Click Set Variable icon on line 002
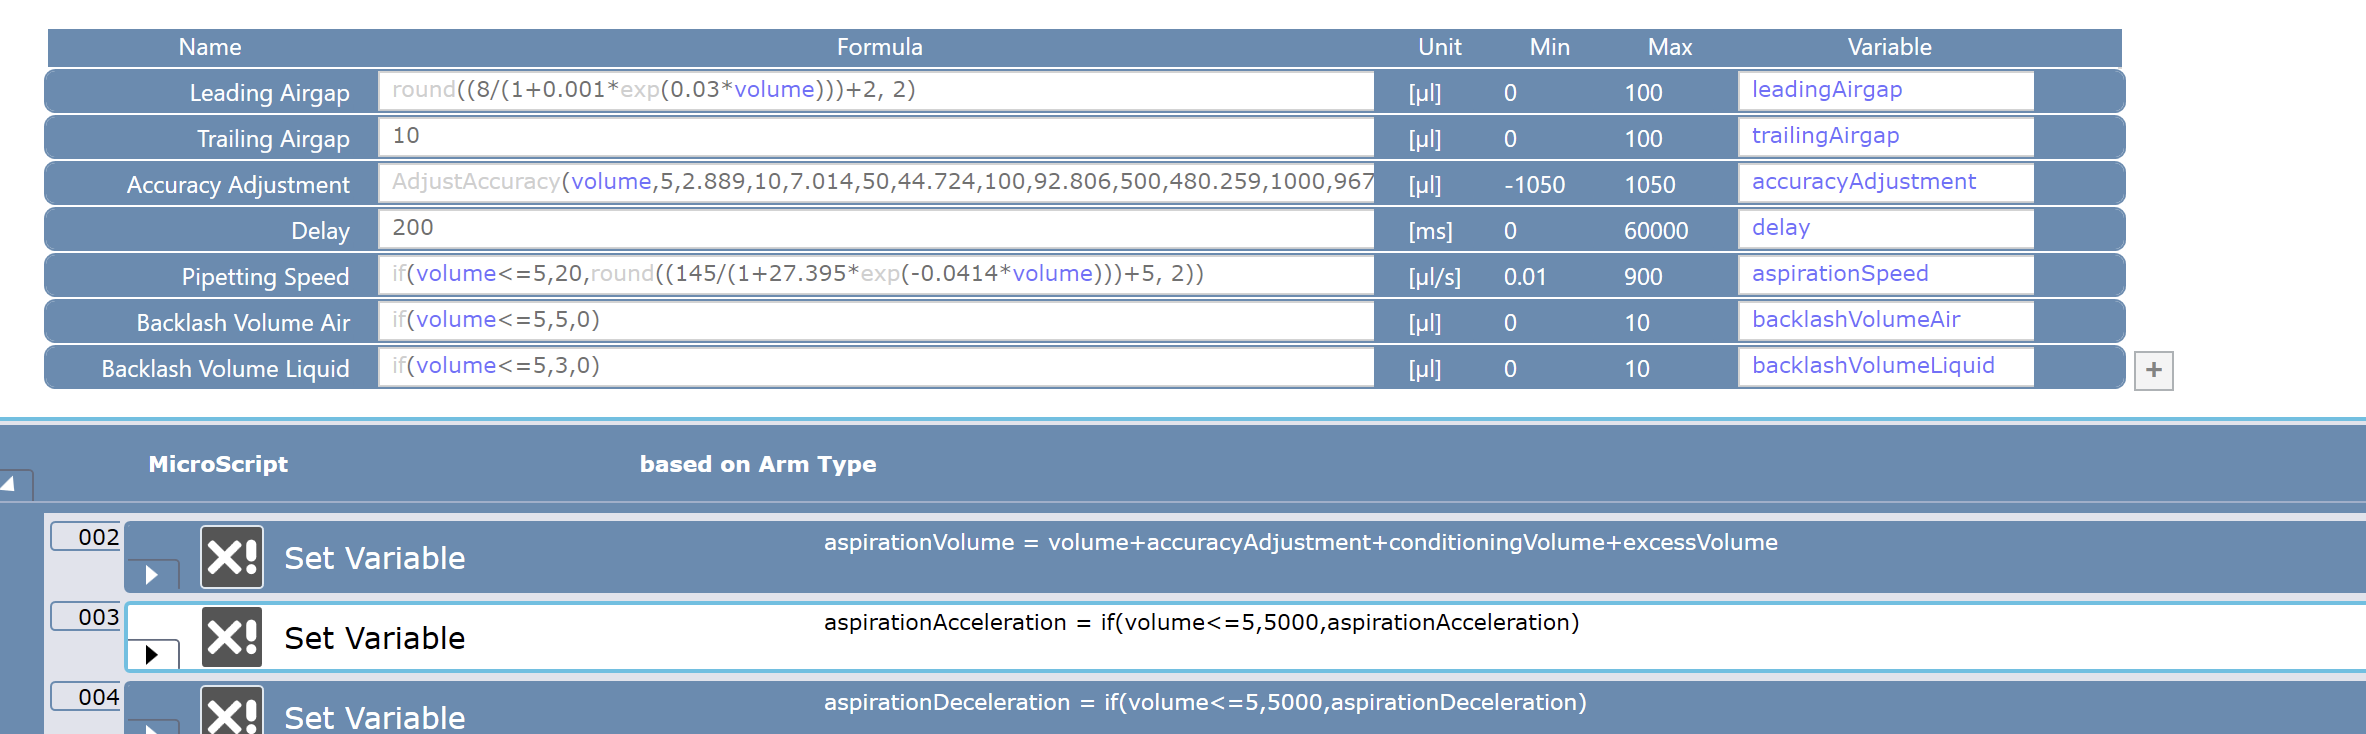 tap(232, 557)
